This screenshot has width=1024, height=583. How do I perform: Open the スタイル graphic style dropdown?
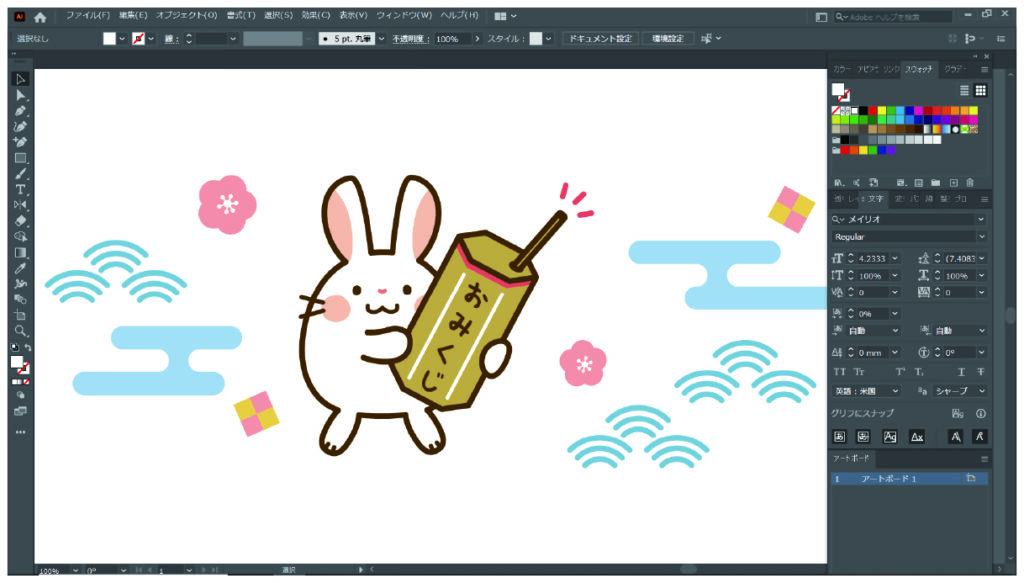(548, 39)
